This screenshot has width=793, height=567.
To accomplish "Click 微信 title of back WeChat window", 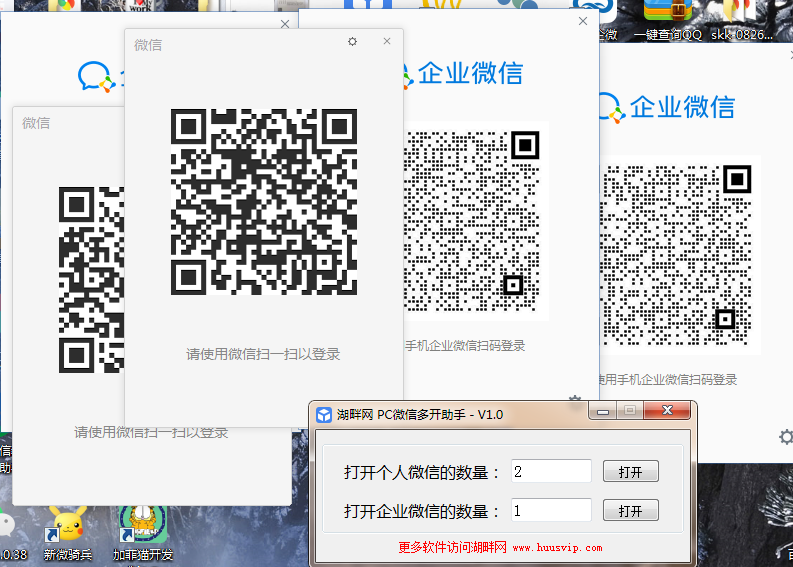I will pos(36,123).
